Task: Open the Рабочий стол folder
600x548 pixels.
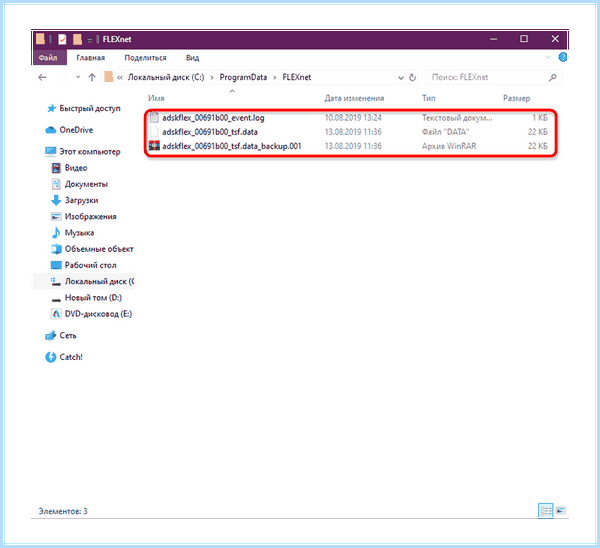Action: pos(90,265)
